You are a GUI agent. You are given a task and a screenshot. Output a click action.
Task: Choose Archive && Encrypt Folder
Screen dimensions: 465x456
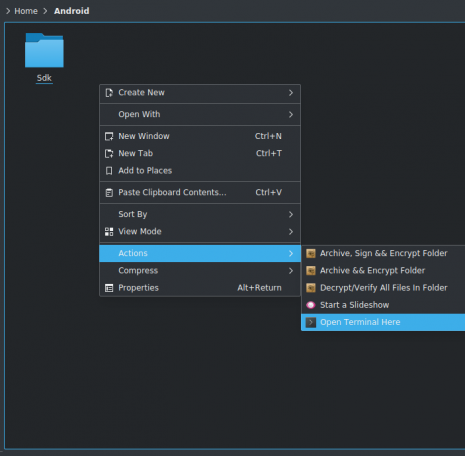coord(383,271)
